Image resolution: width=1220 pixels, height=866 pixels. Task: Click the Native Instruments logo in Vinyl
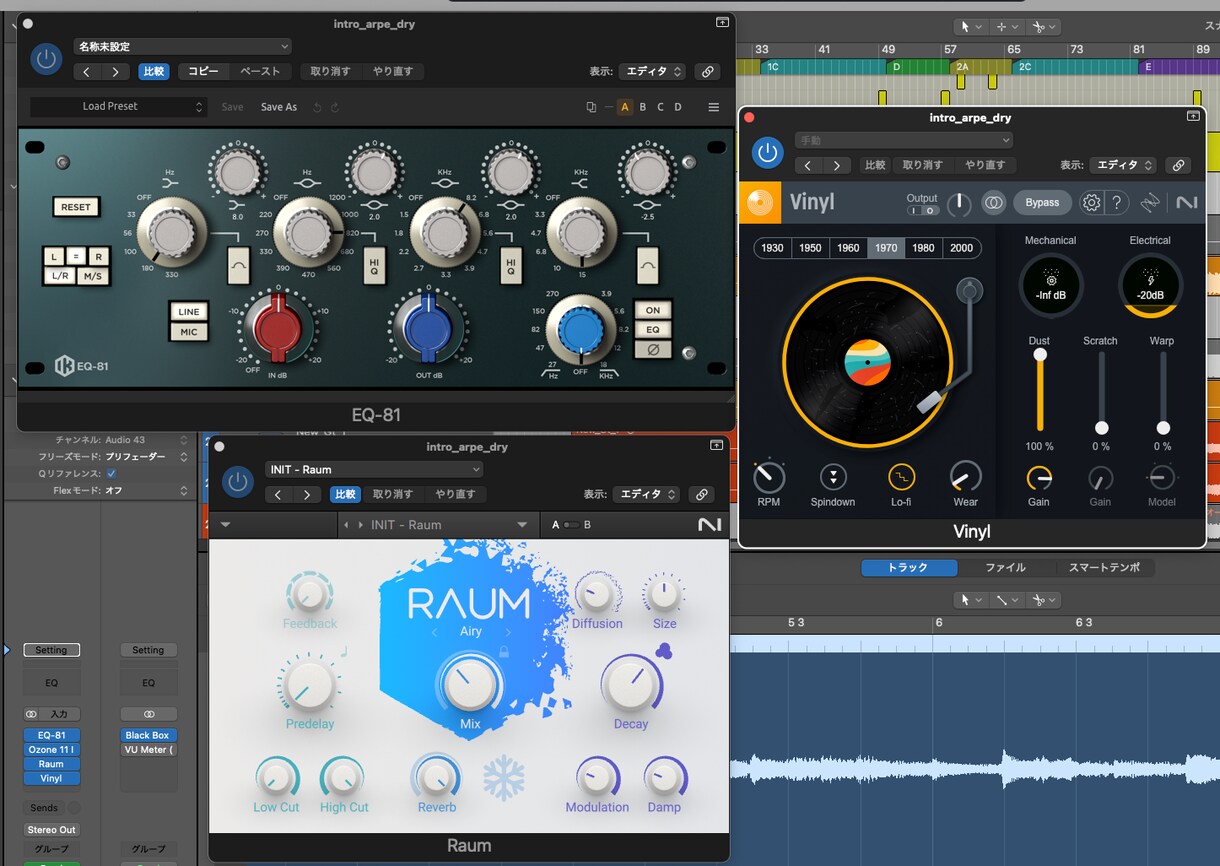[x=1186, y=203]
